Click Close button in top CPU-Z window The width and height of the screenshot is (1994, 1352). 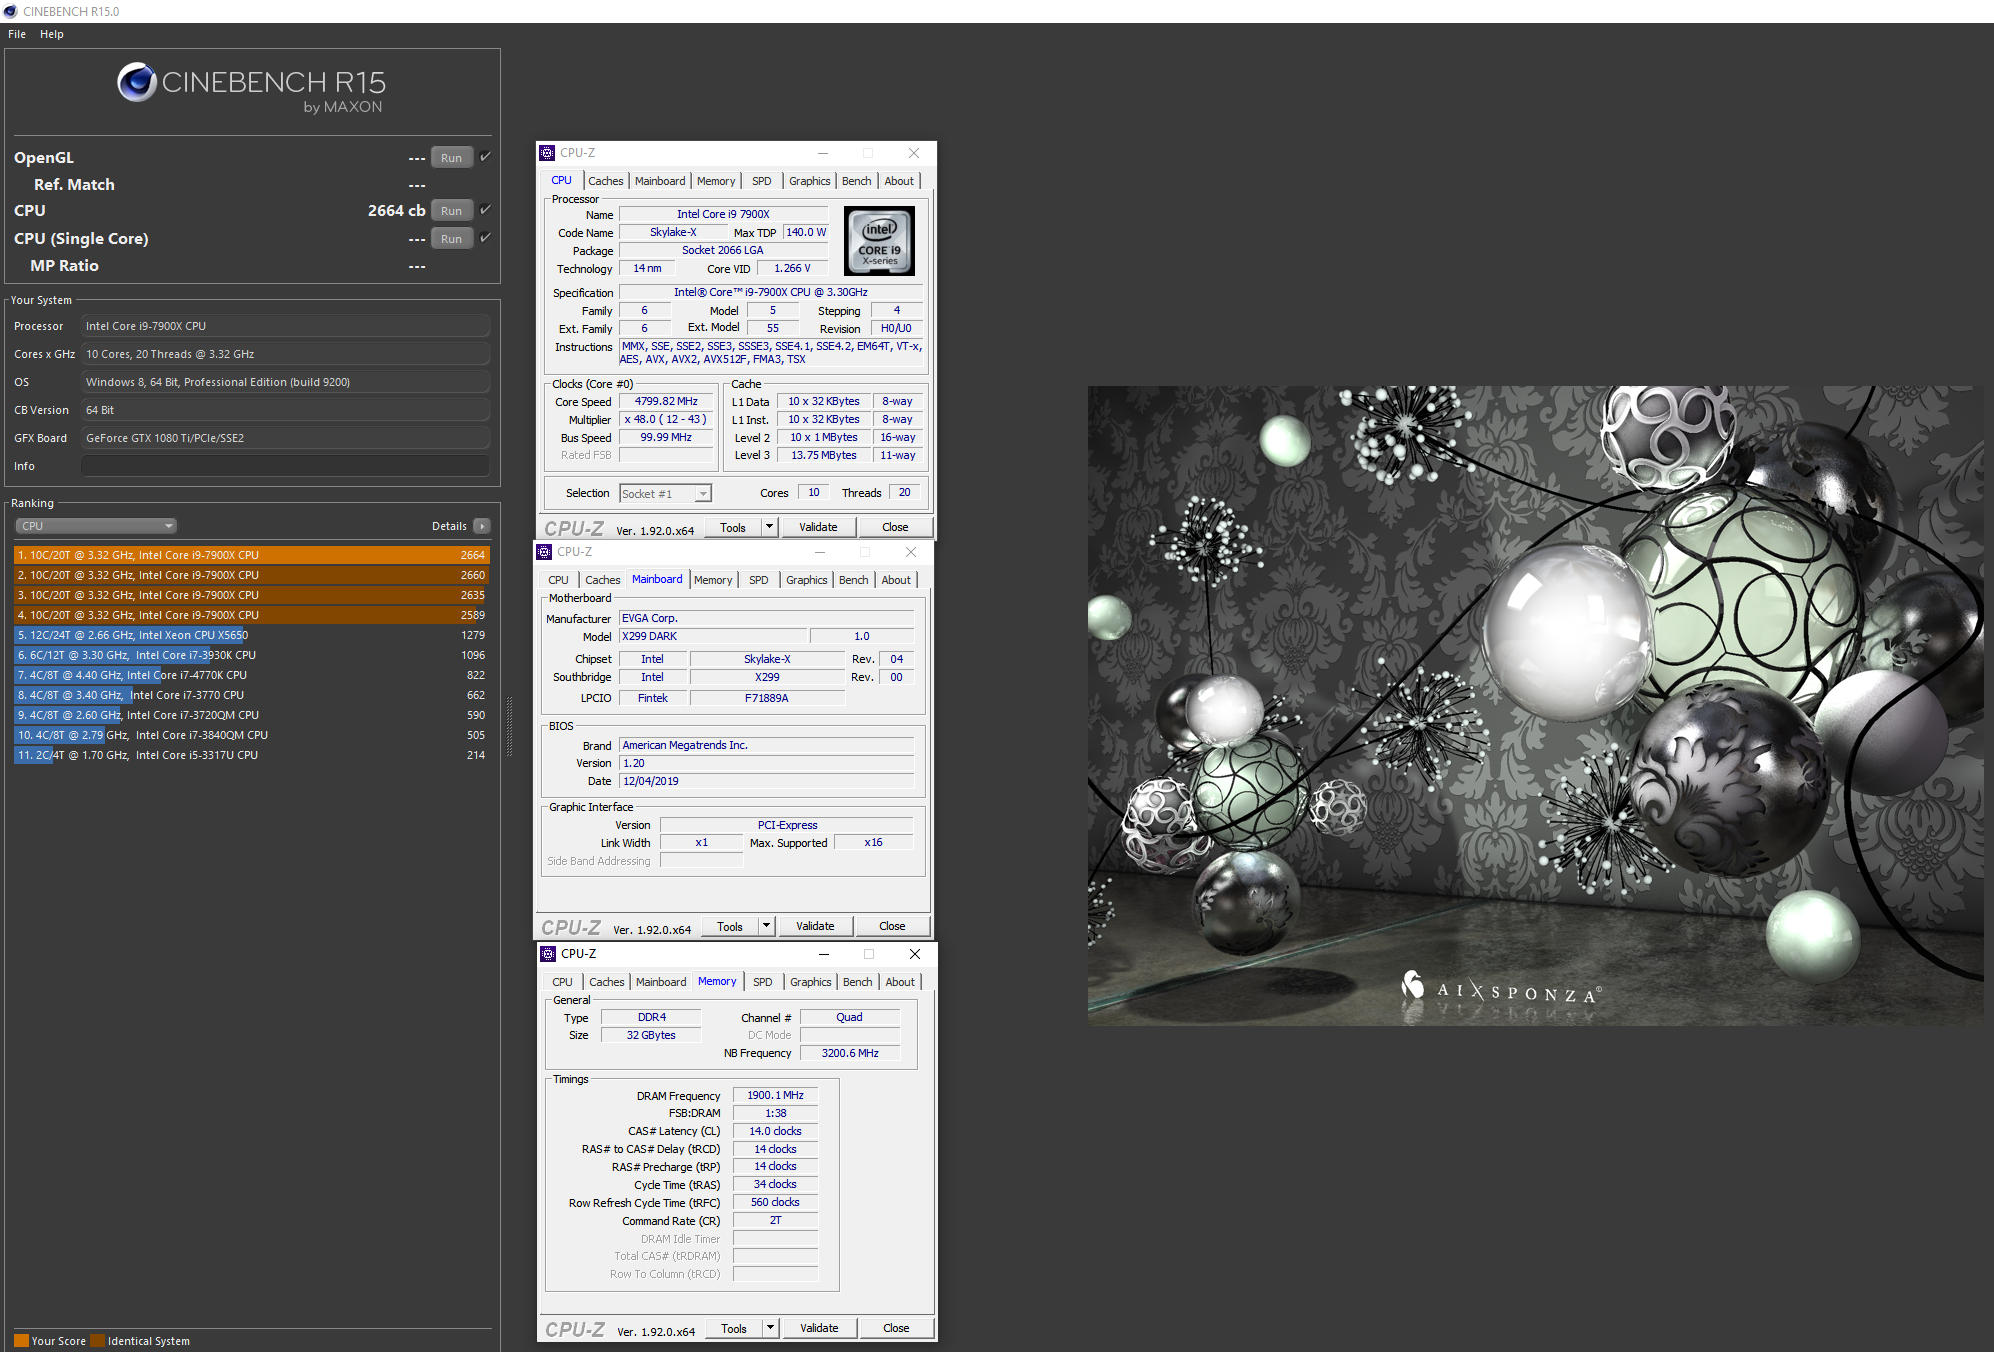895,527
